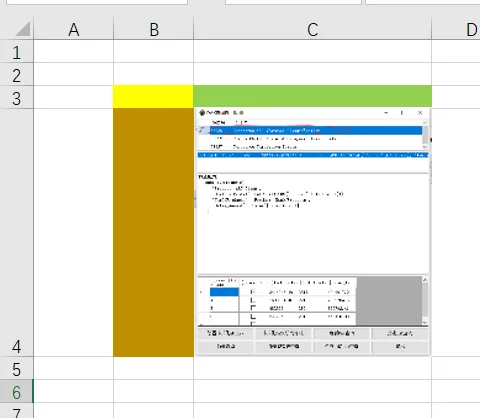The width and height of the screenshot is (480, 418).
Task: Click cell B2
Action: tap(153, 74)
